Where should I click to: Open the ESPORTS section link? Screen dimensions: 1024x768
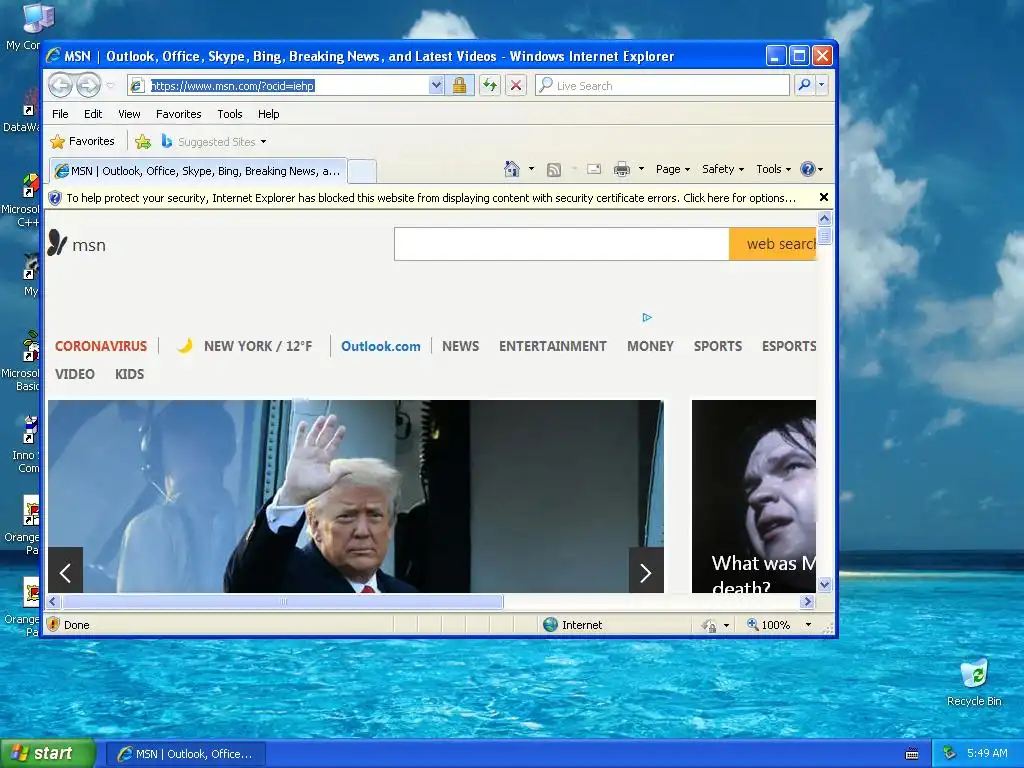(789, 346)
